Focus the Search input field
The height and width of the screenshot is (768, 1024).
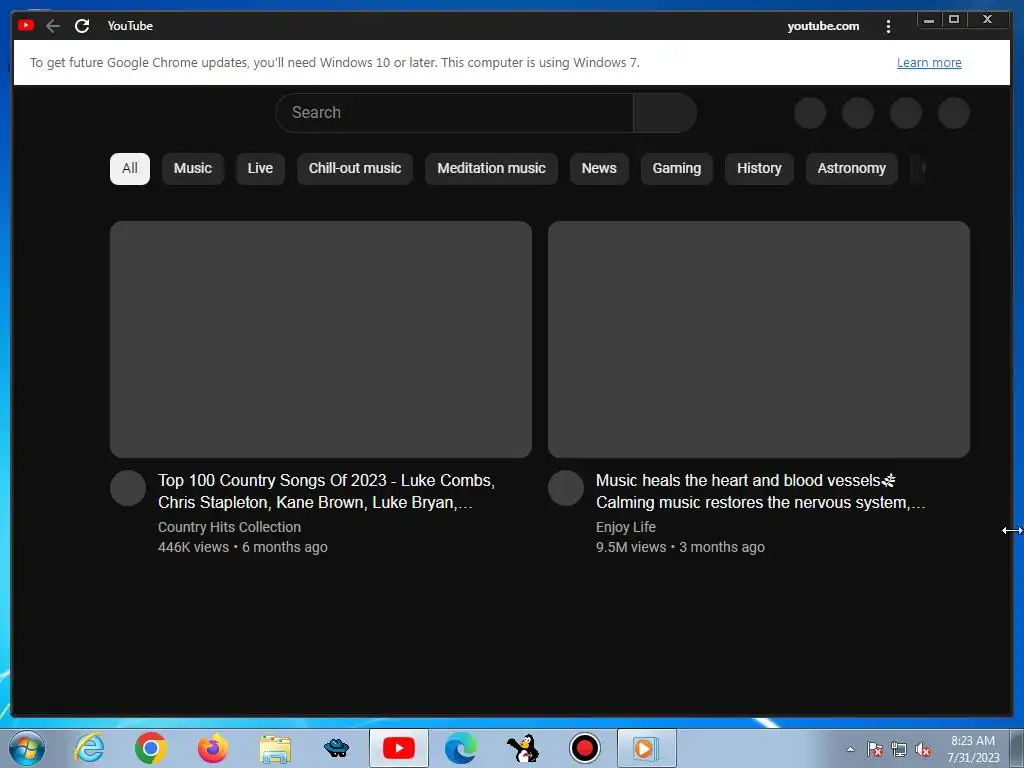pyautogui.click(x=455, y=113)
